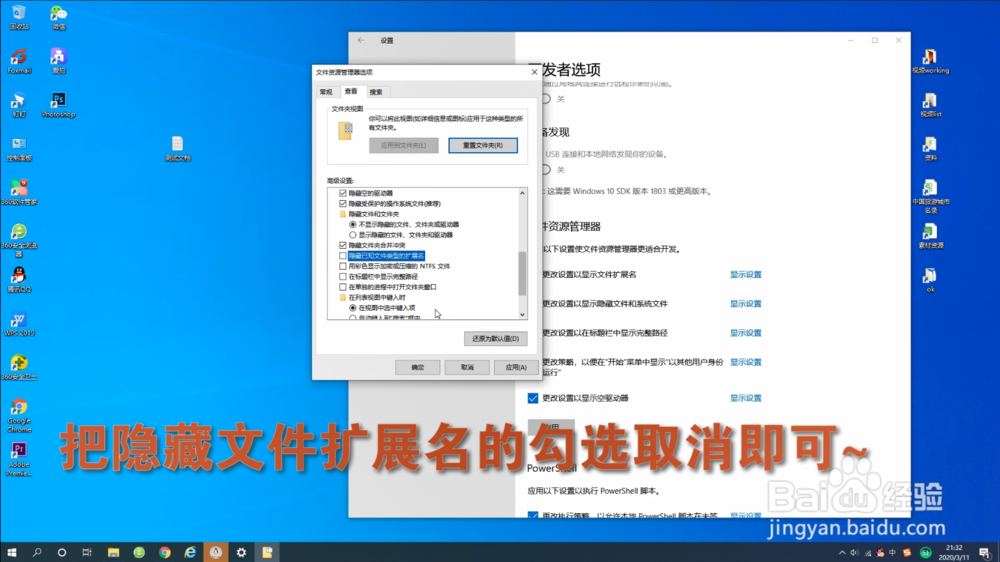The width and height of the screenshot is (1000, 562).
Task: Select the 测试文档 file on the desktop
Action: 177,148
